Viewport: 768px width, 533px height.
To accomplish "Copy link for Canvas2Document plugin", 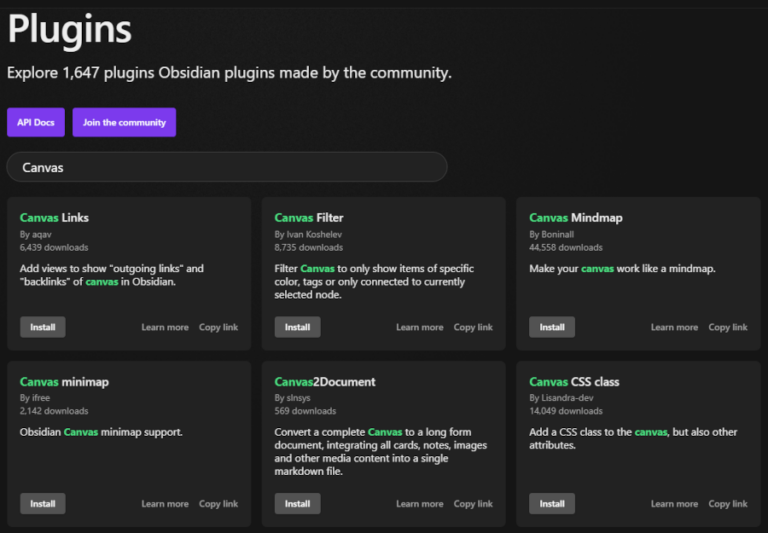I will 473,504.
